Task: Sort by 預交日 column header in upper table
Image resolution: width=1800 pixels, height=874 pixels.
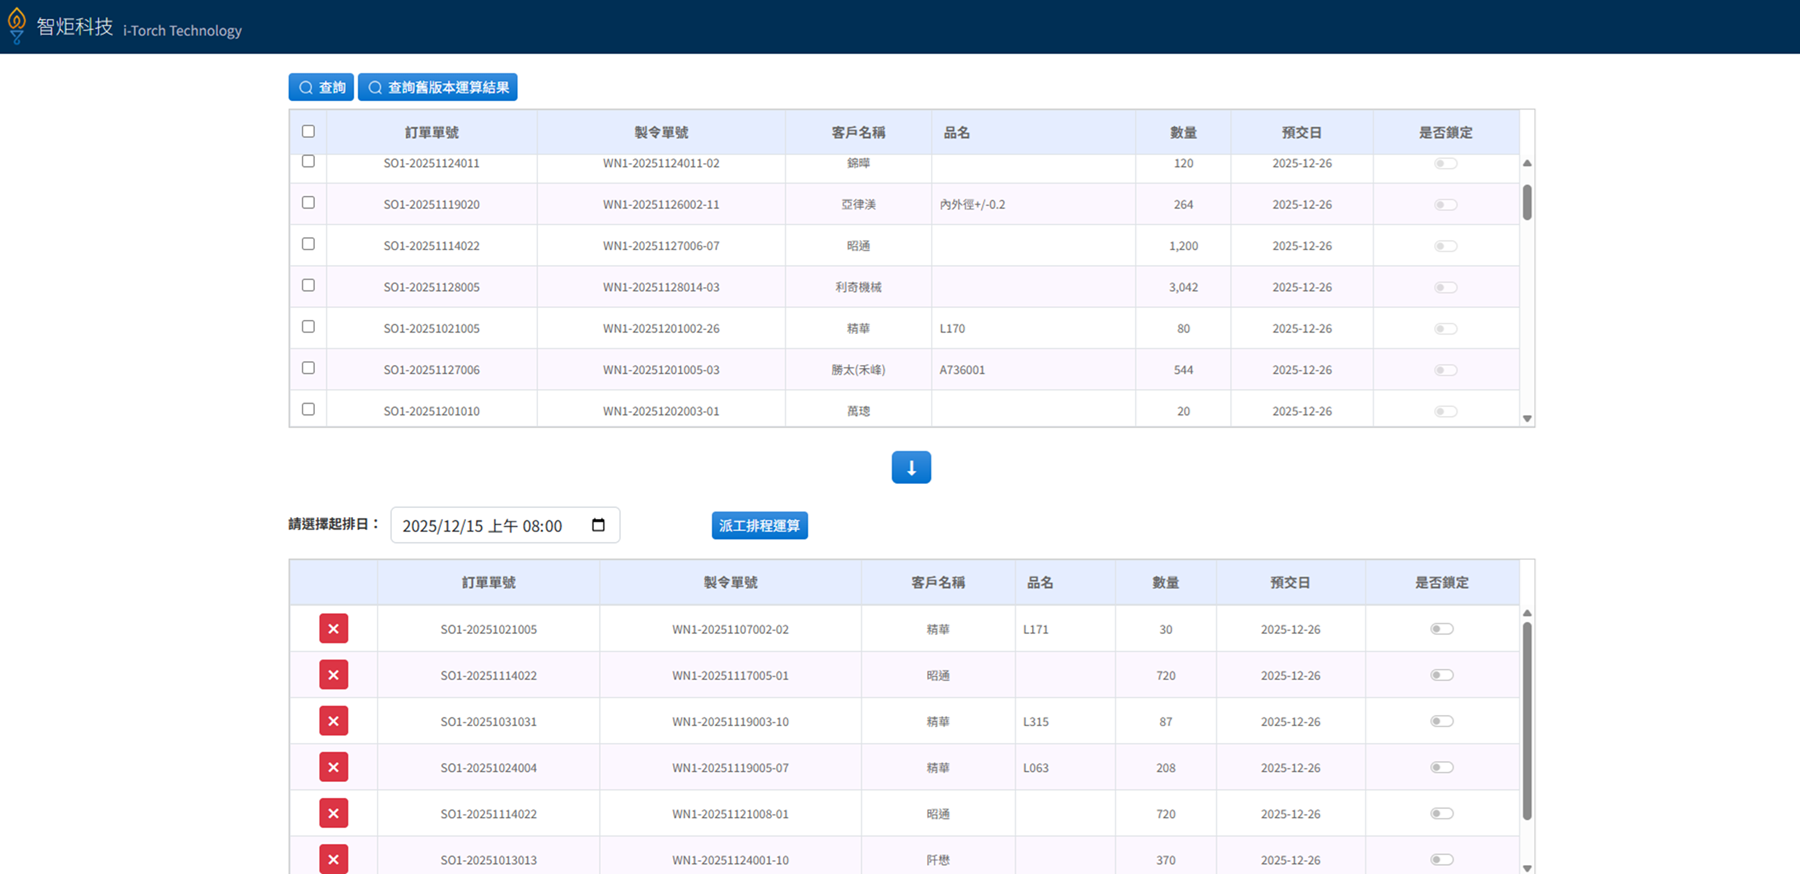Action: (1301, 132)
